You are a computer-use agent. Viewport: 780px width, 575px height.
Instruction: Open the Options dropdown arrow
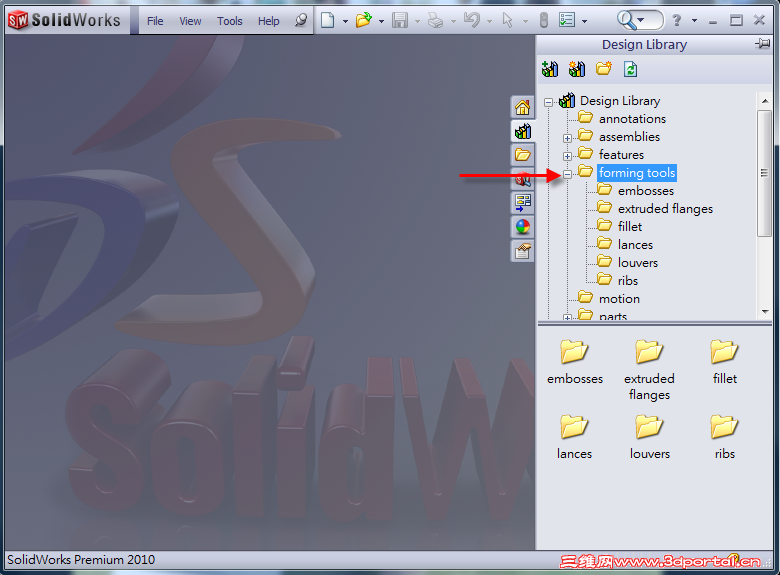pyautogui.click(x=585, y=21)
